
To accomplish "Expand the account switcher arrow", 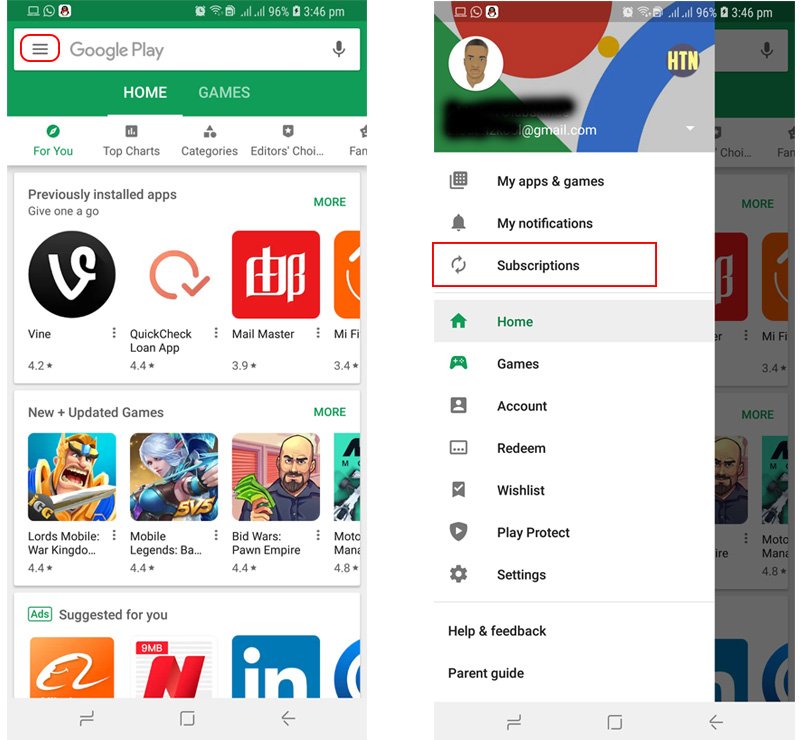I will click(x=688, y=128).
